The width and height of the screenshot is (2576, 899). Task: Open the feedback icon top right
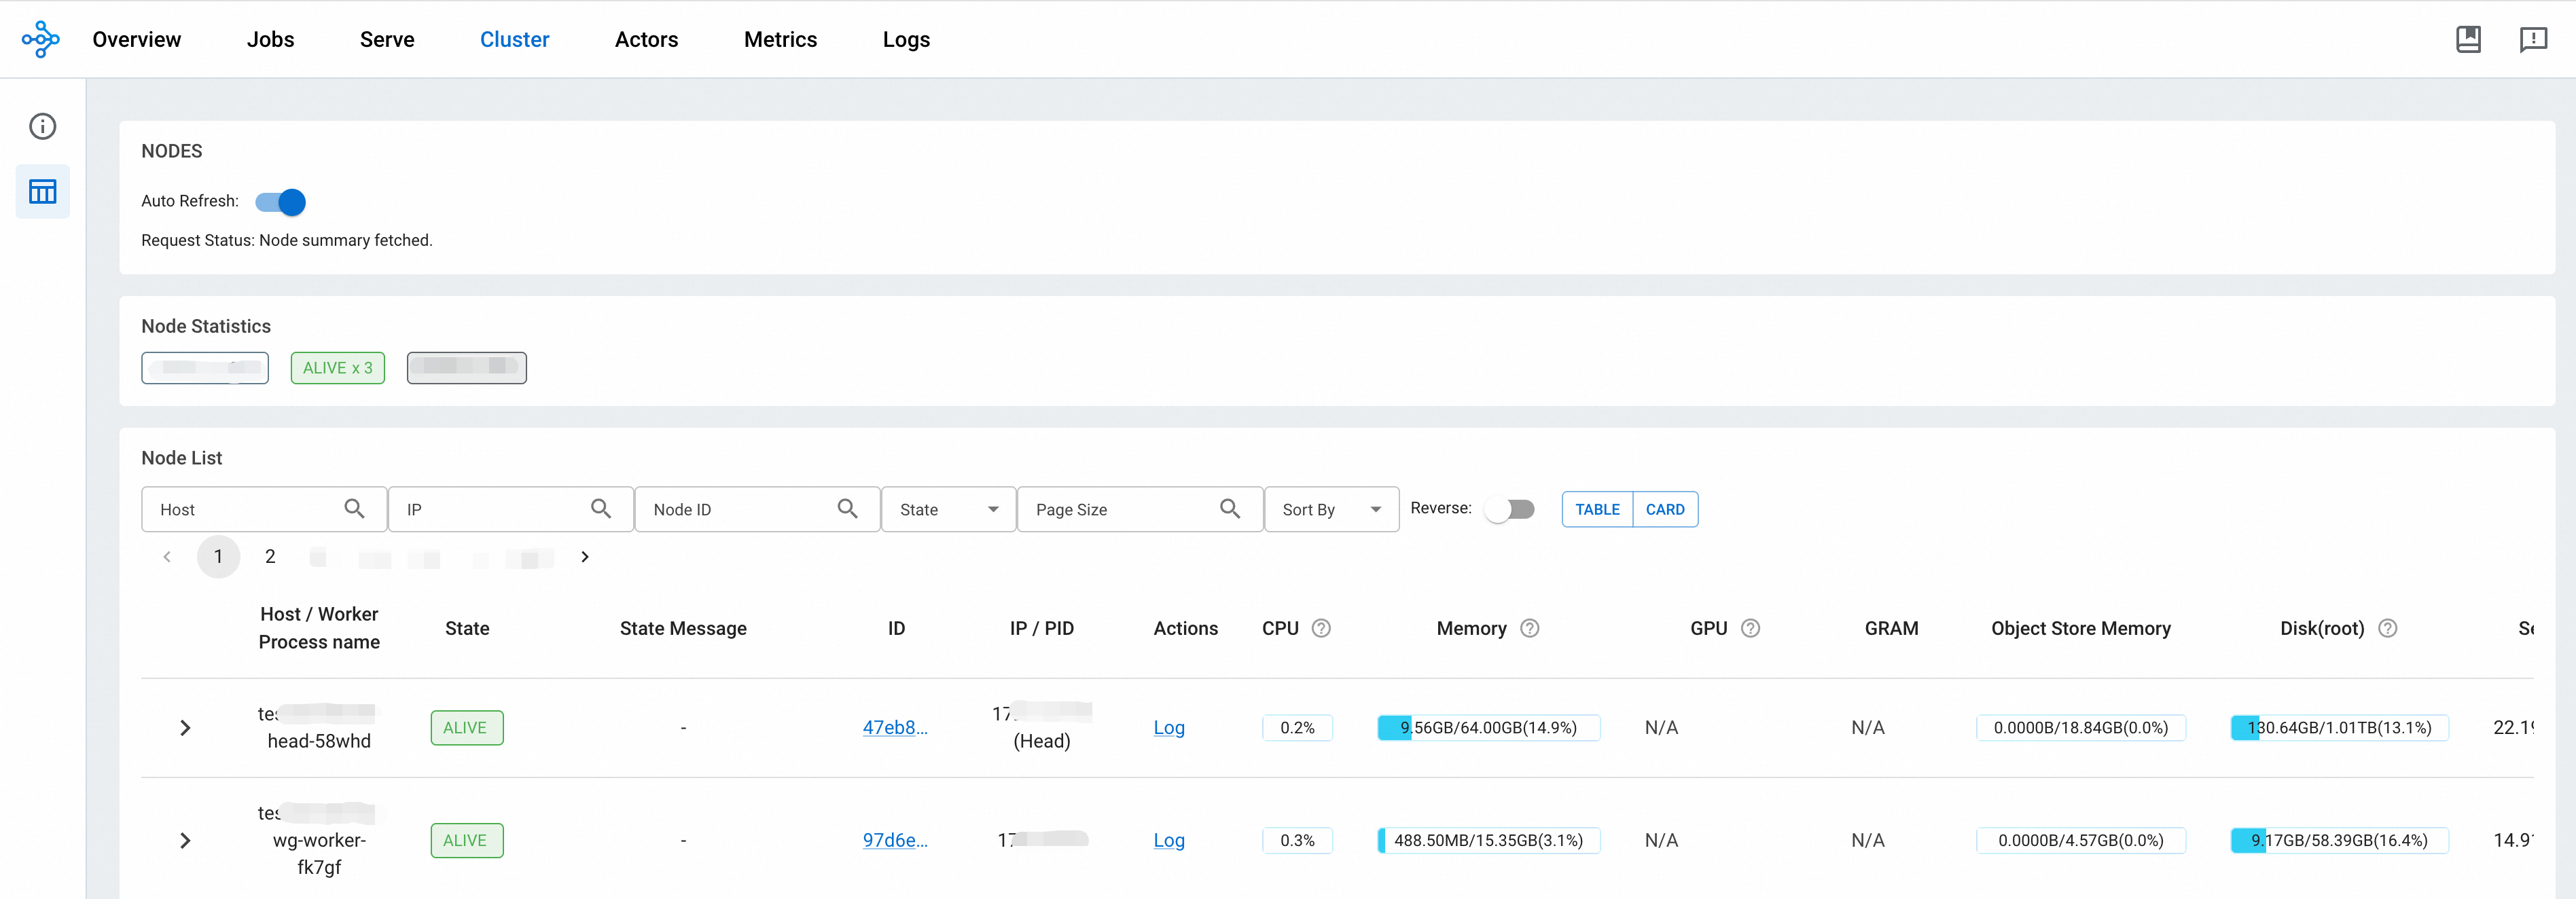click(x=2533, y=39)
